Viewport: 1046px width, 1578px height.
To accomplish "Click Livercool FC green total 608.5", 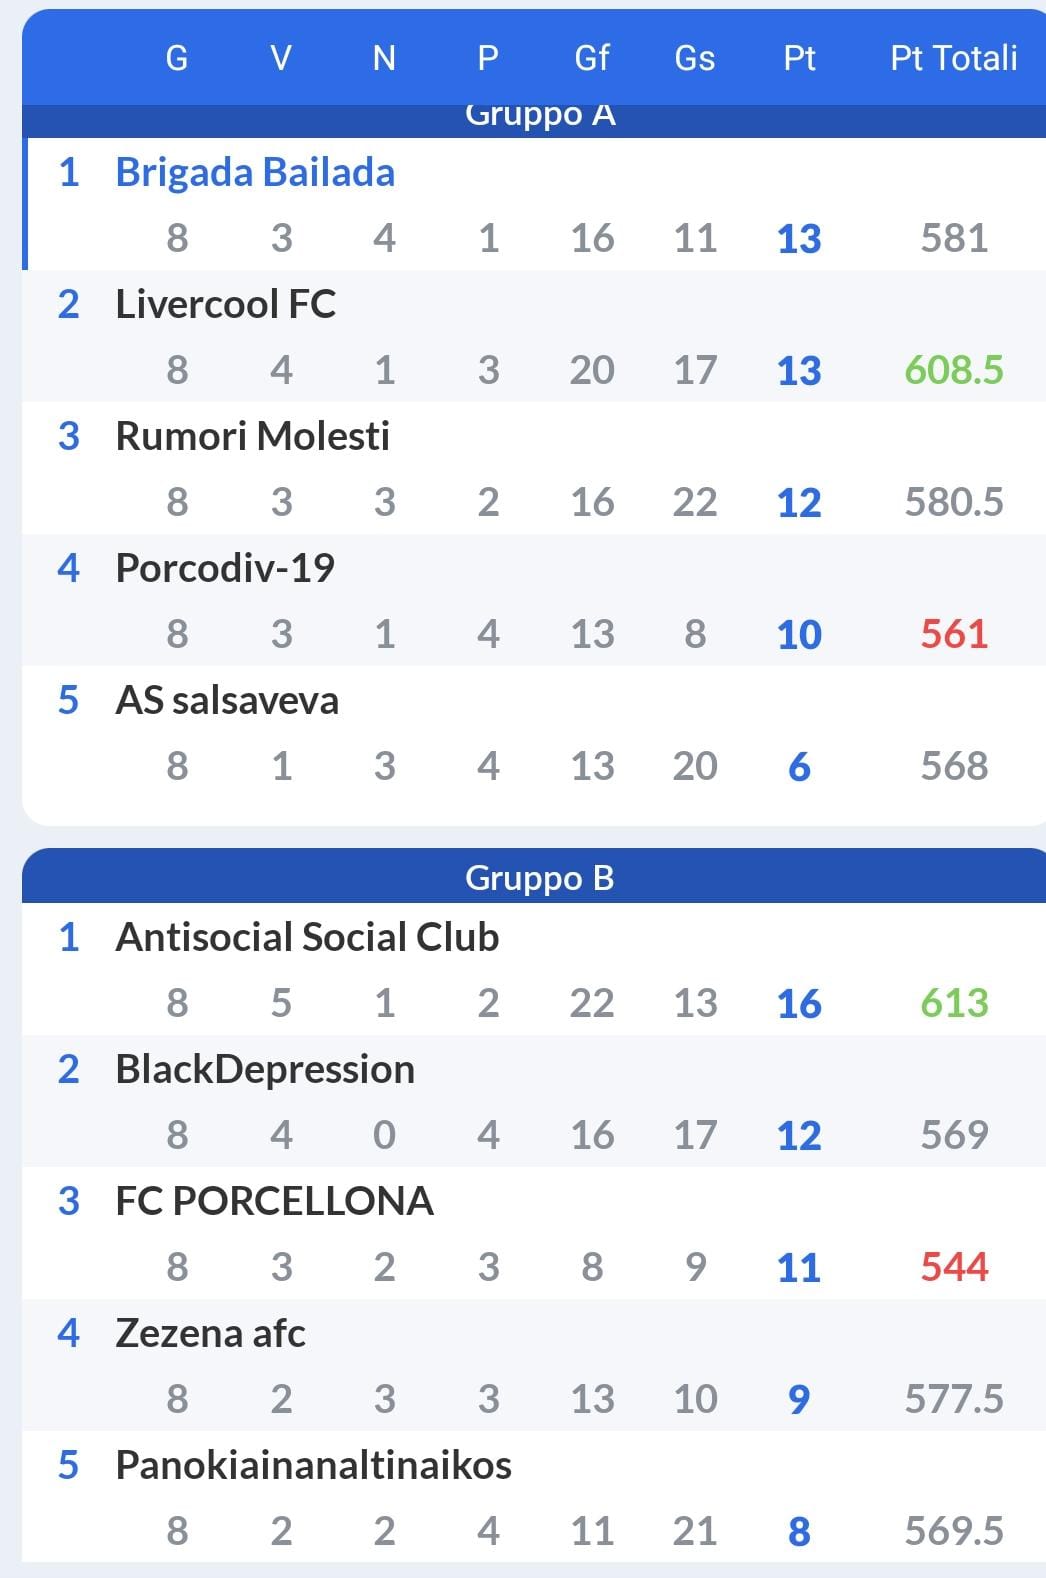I will [x=954, y=370].
